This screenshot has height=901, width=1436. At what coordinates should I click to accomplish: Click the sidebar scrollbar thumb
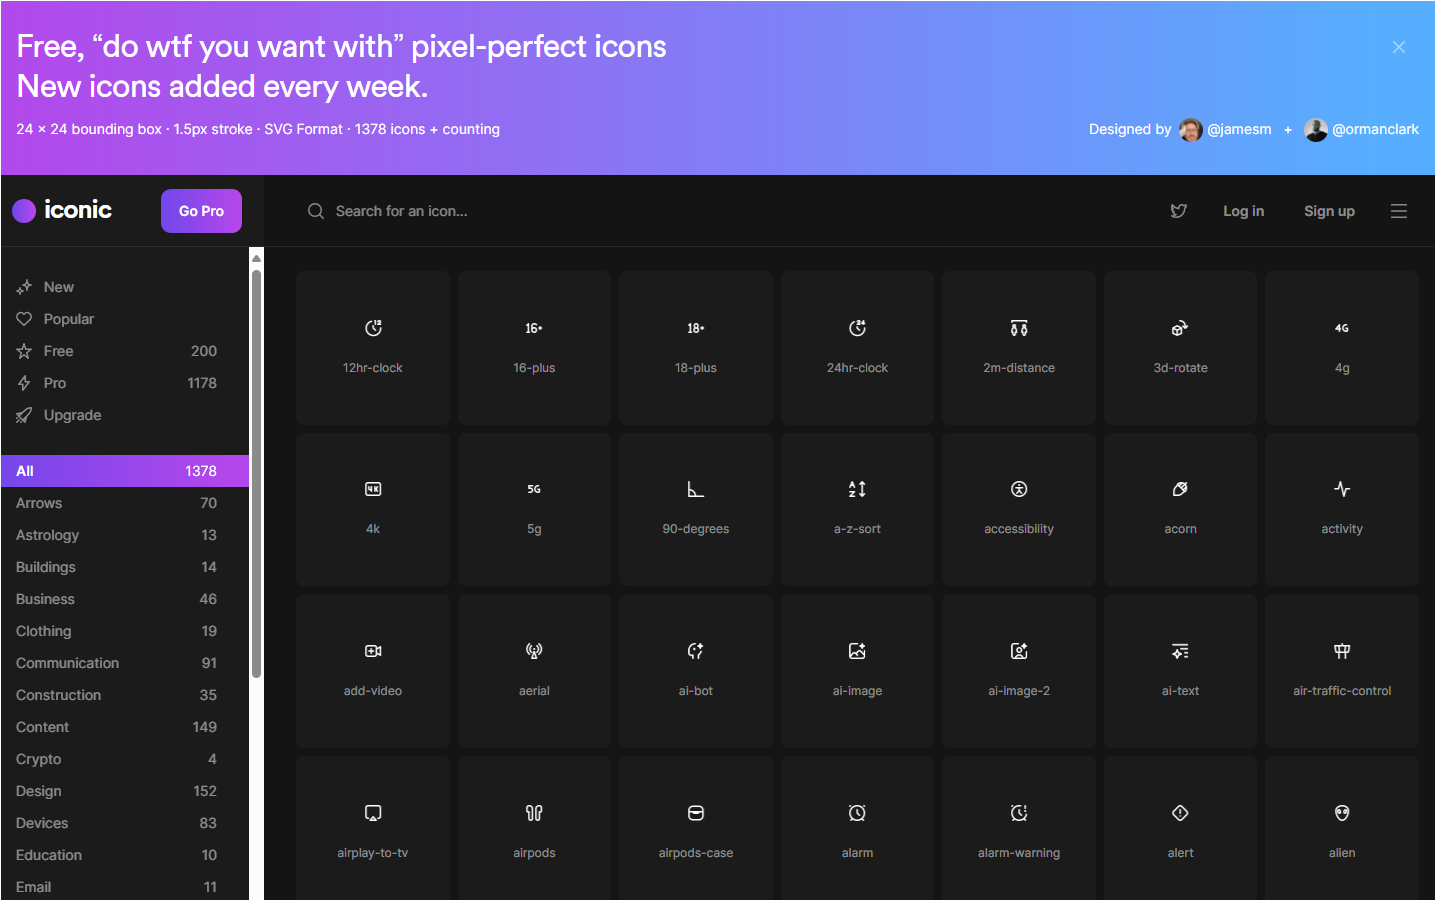(256, 470)
